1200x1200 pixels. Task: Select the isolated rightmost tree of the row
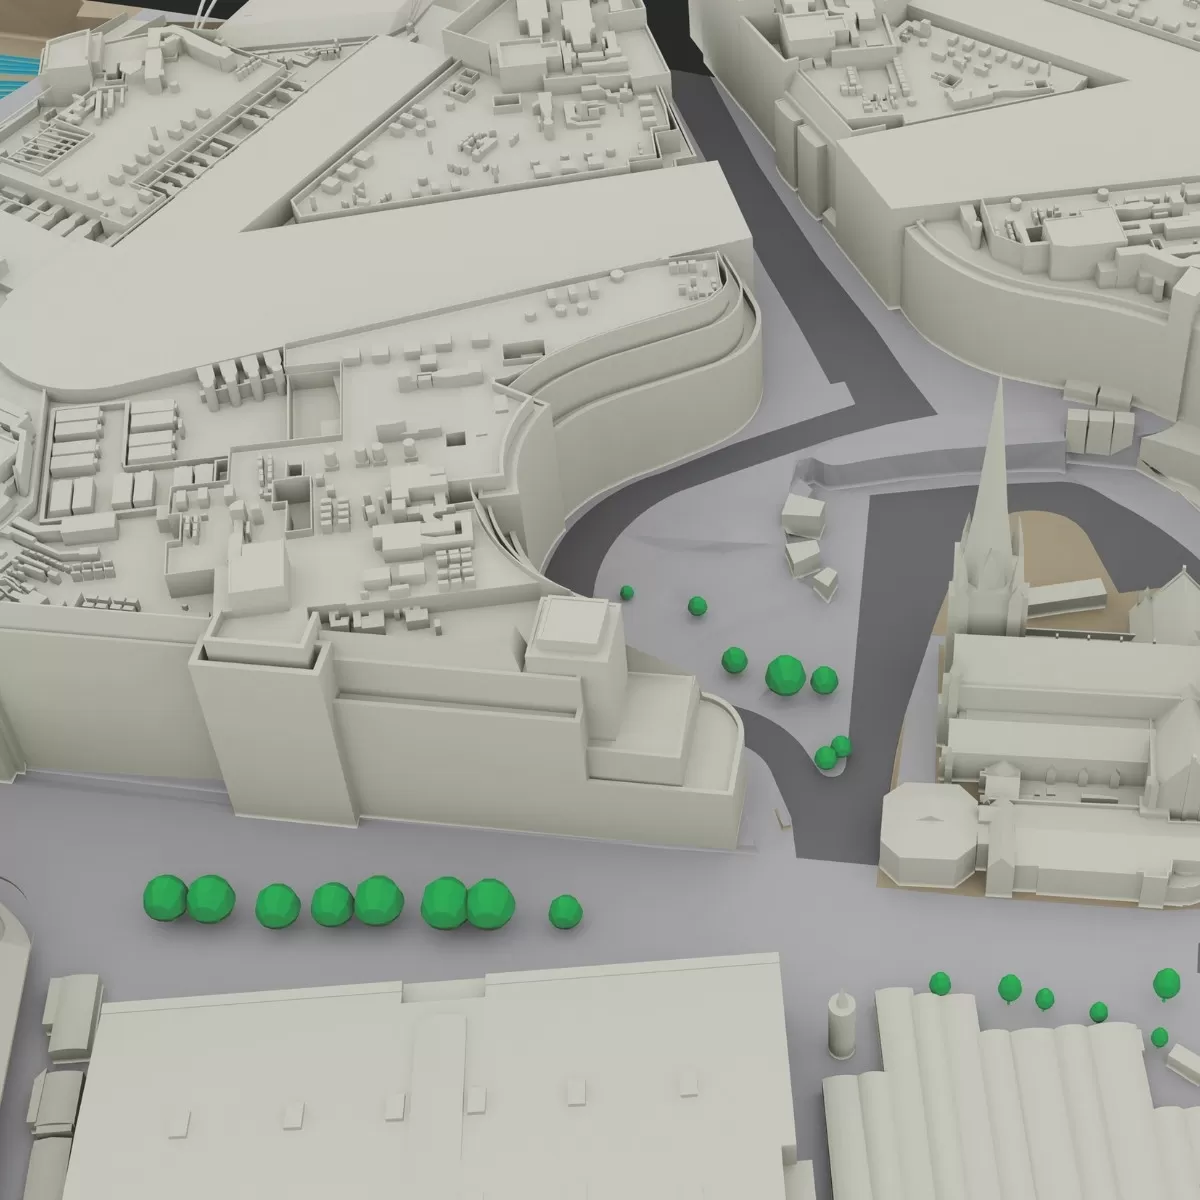[565, 911]
